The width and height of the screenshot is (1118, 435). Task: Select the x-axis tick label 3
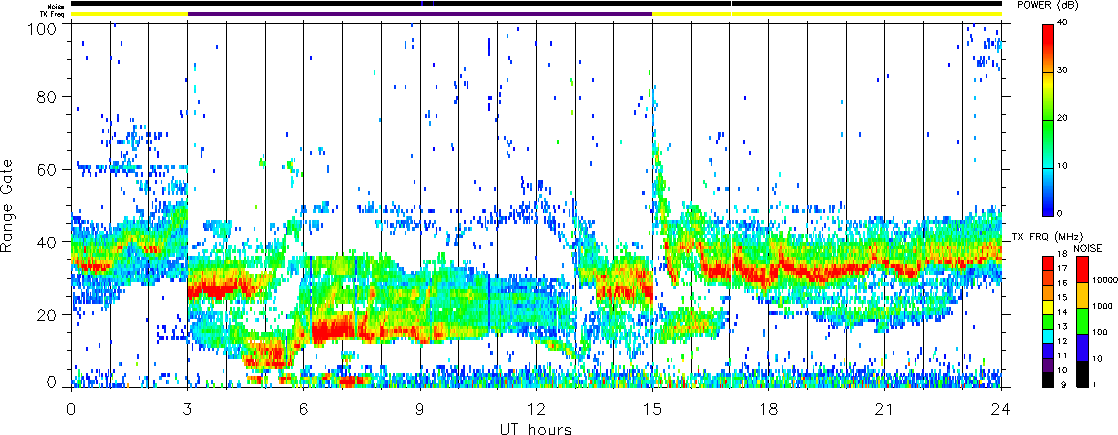click(188, 409)
